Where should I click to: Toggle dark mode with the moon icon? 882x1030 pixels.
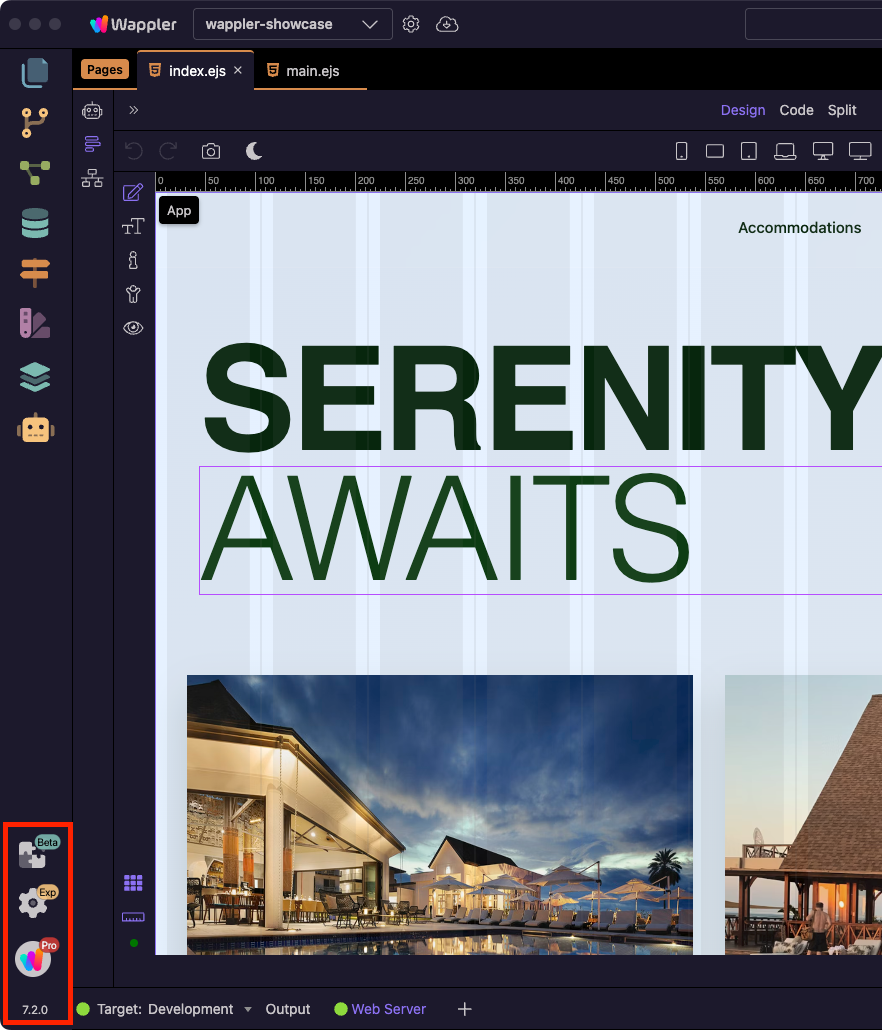(254, 151)
